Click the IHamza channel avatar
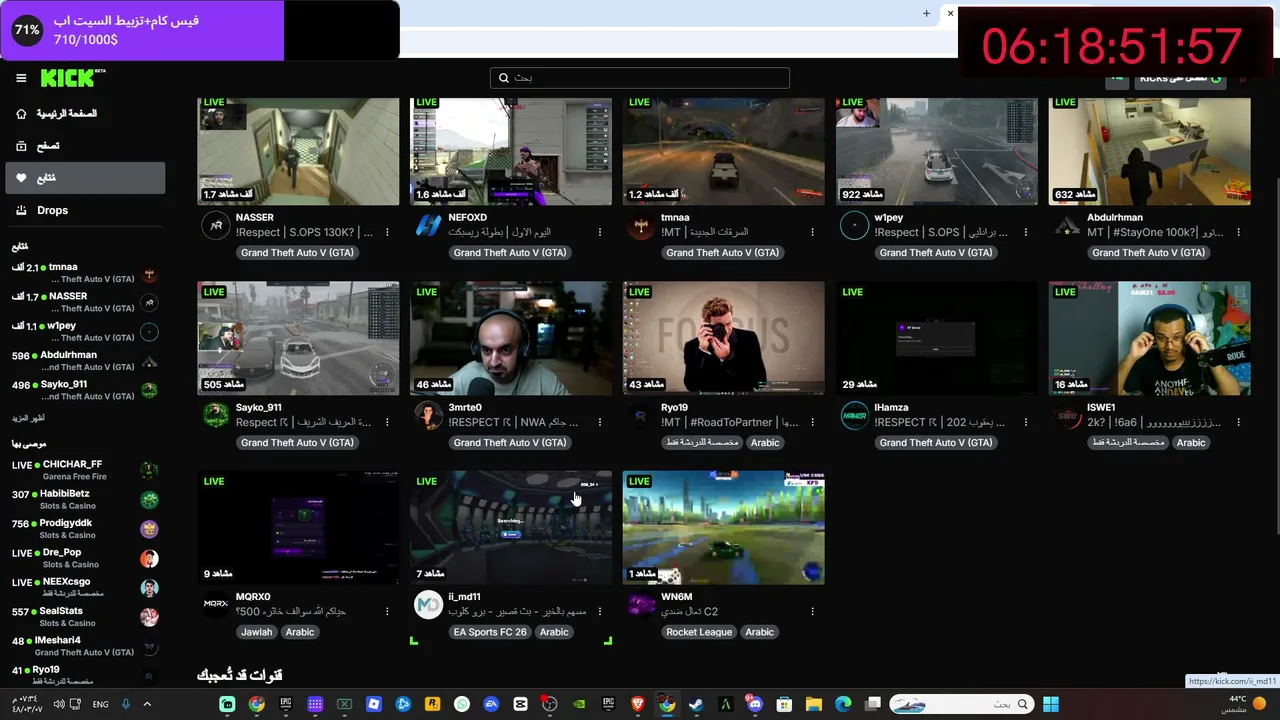 click(854, 416)
